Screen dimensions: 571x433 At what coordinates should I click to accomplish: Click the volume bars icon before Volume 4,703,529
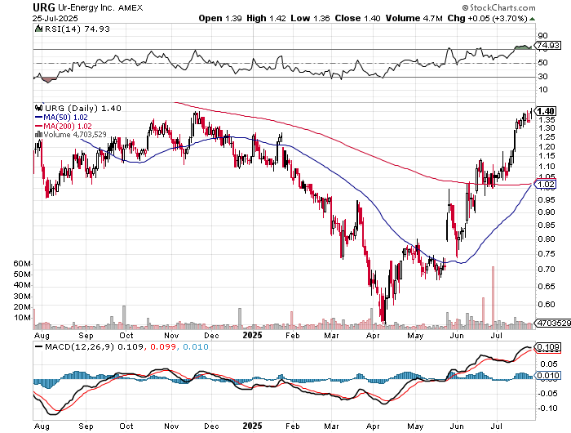click(38, 134)
